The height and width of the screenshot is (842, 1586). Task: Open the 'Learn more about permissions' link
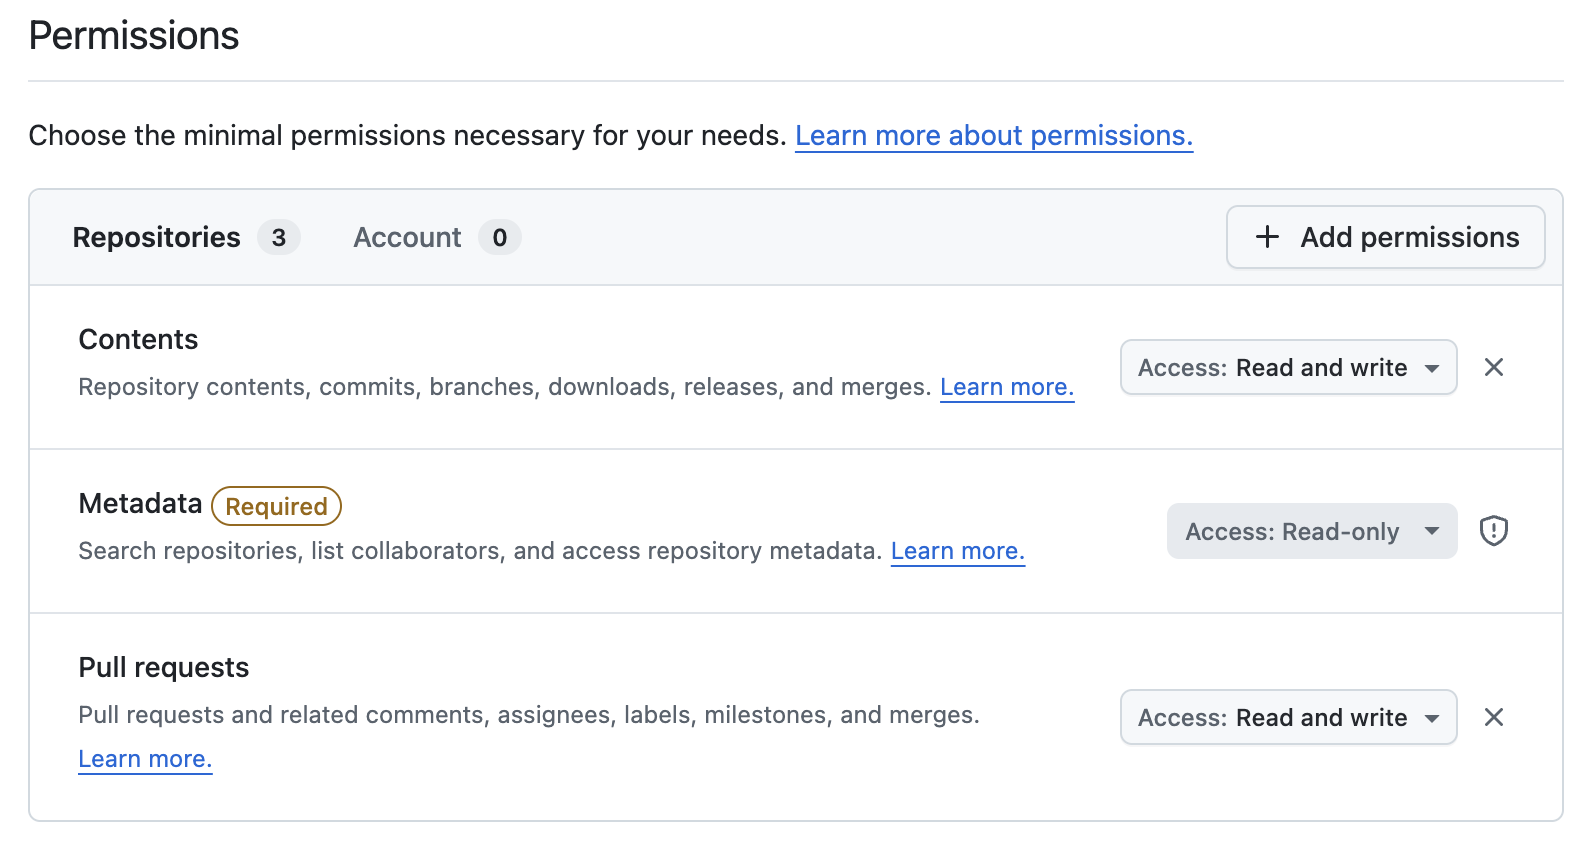[993, 135]
